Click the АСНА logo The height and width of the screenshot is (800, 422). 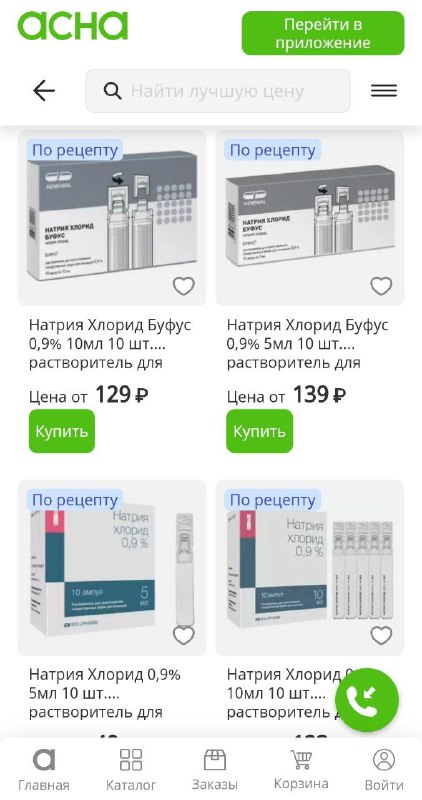point(72,26)
